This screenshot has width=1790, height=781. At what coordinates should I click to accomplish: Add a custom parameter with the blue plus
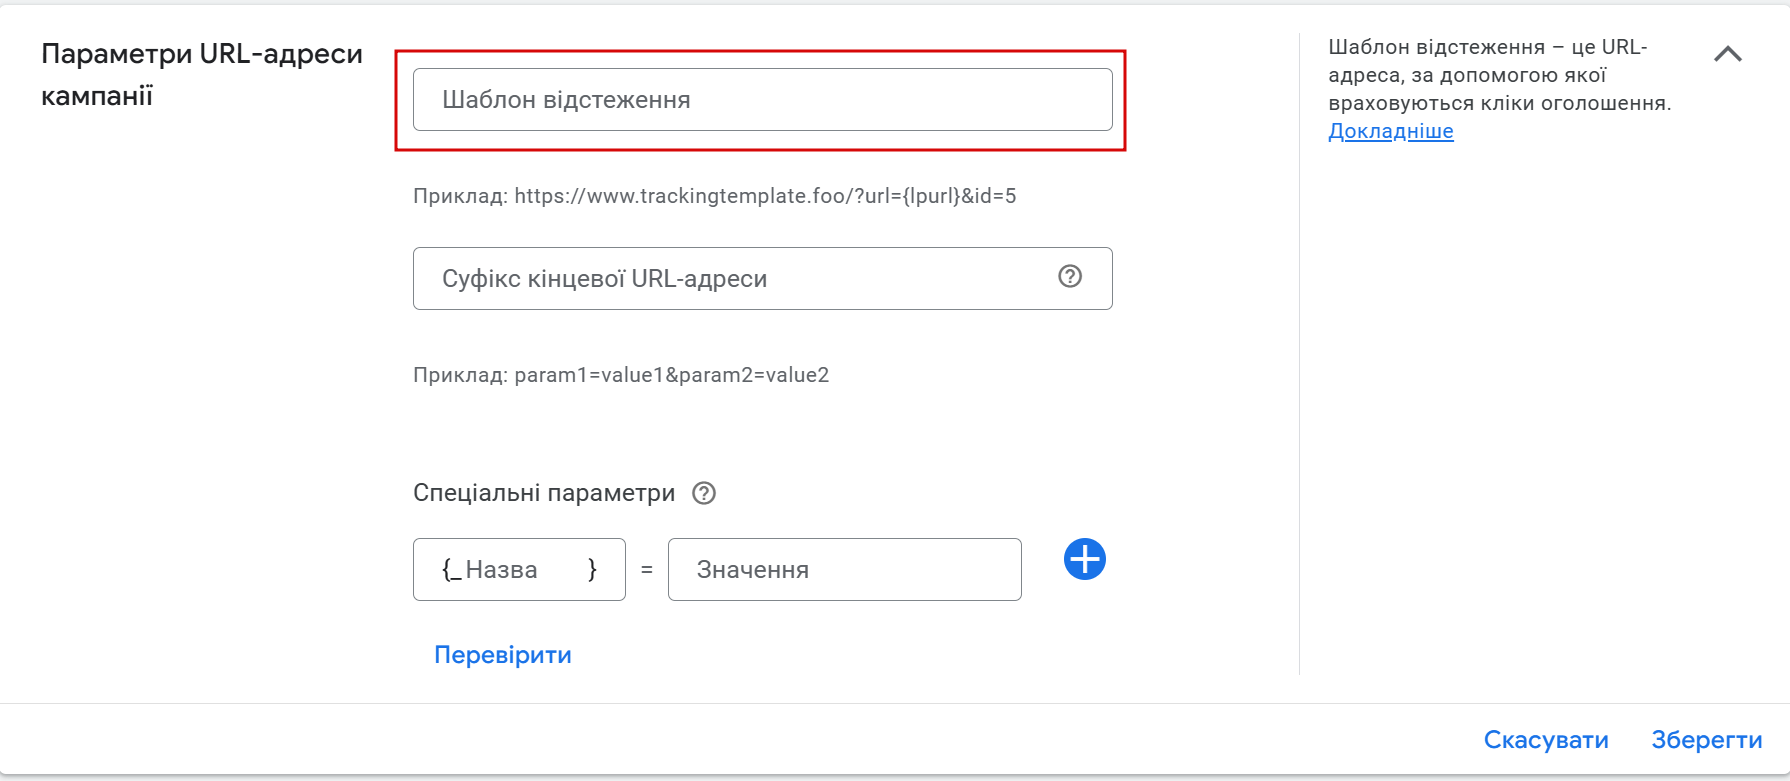[1085, 559]
